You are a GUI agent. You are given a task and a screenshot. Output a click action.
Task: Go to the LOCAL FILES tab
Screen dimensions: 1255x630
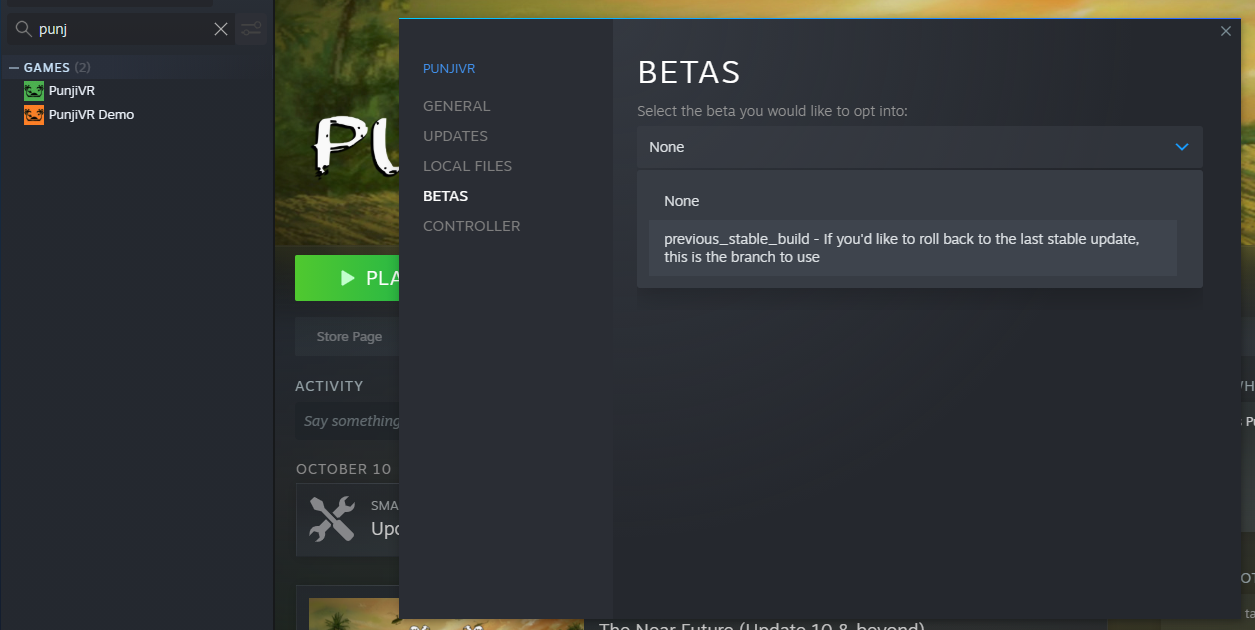pos(467,166)
